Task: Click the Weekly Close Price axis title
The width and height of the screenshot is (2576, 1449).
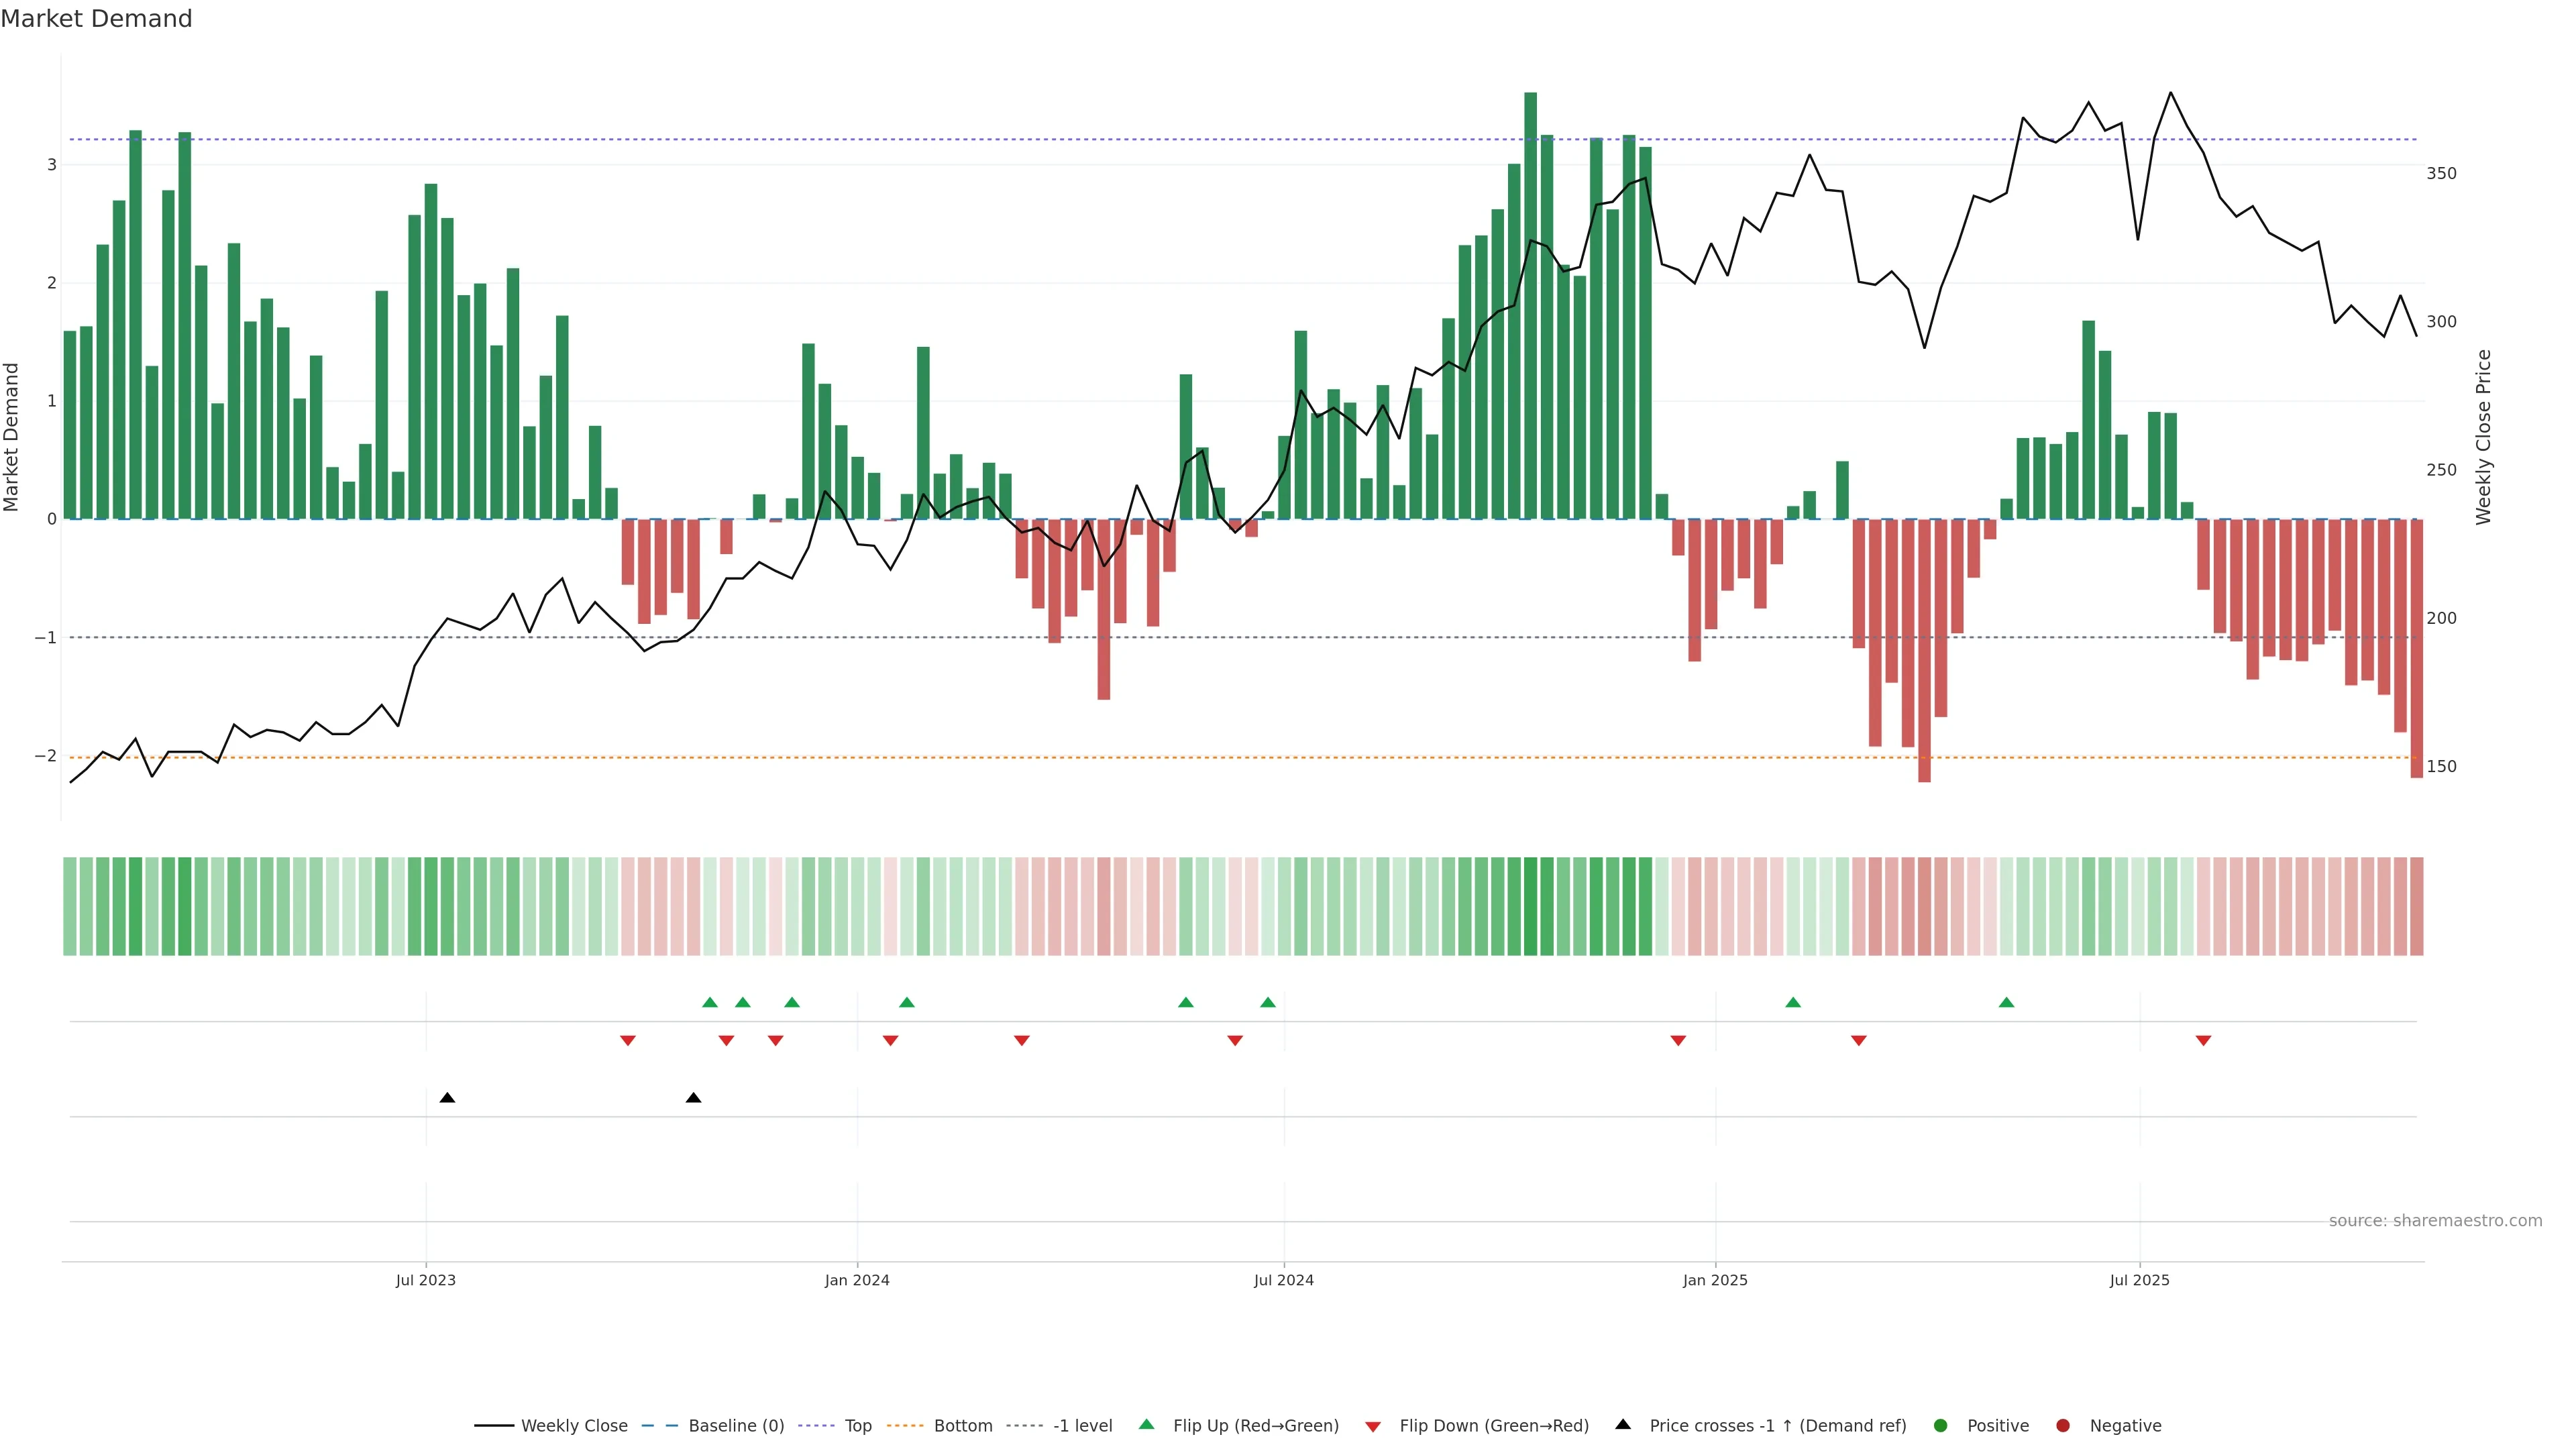Action: pyautogui.click(x=2484, y=437)
